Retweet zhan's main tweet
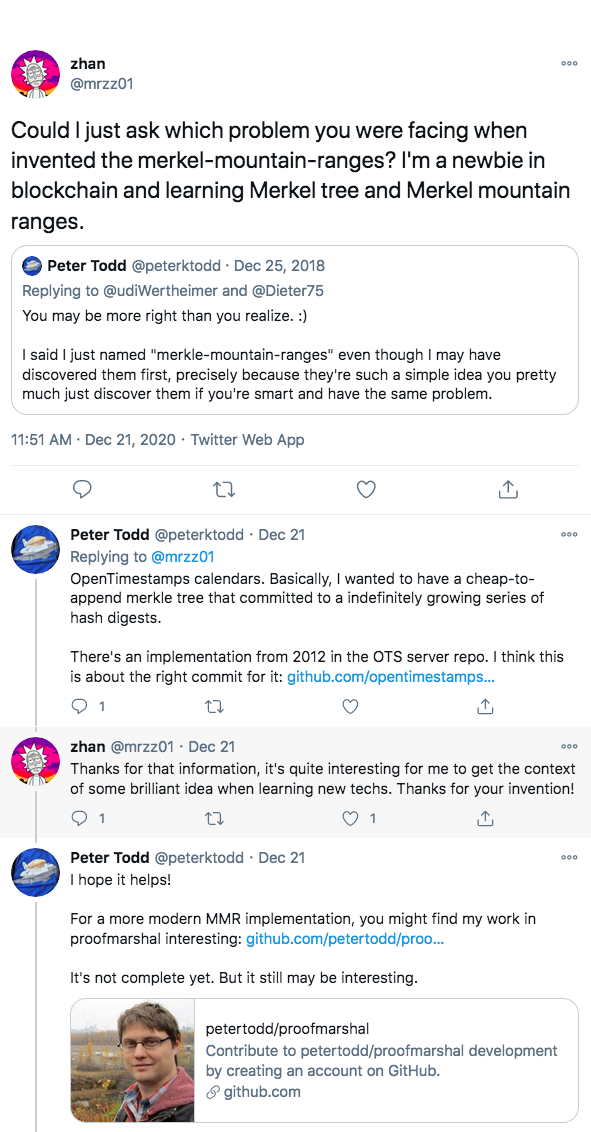The width and height of the screenshot is (591, 1132). click(x=224, y=489)
